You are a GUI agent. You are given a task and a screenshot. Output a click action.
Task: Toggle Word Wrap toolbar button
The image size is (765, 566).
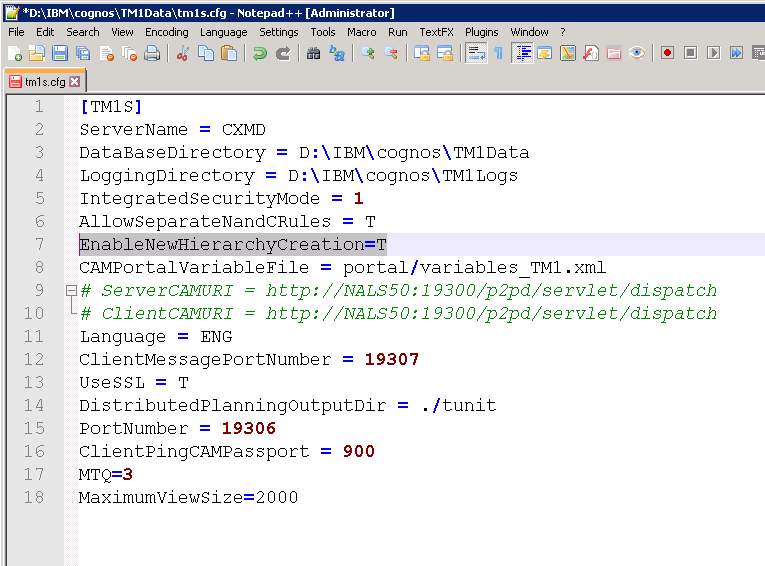(x=476, y=53)
